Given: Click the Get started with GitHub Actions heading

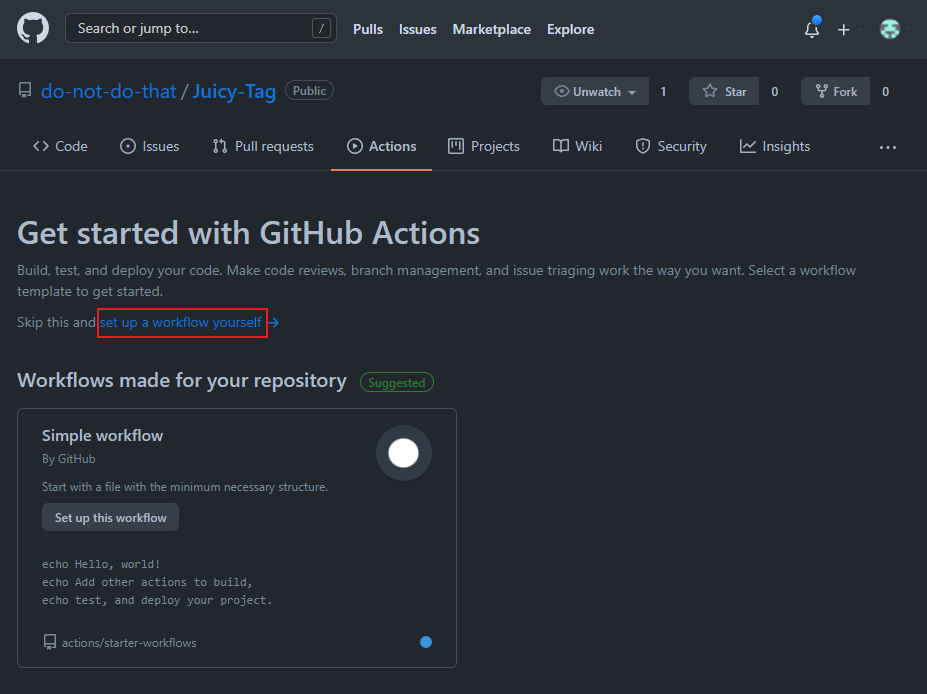Looking at the screenshot, I should point(248,233).
